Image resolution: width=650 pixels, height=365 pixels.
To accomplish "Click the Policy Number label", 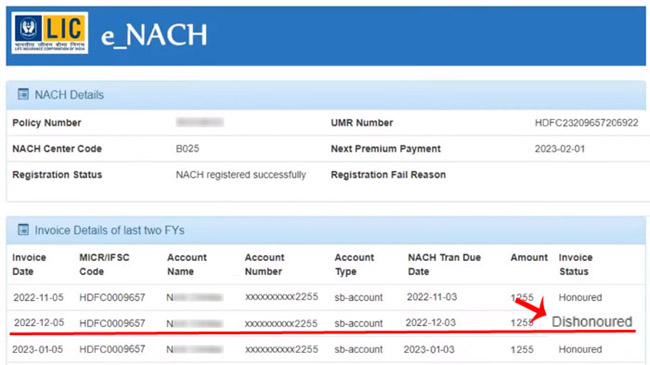I will point(46,123).
